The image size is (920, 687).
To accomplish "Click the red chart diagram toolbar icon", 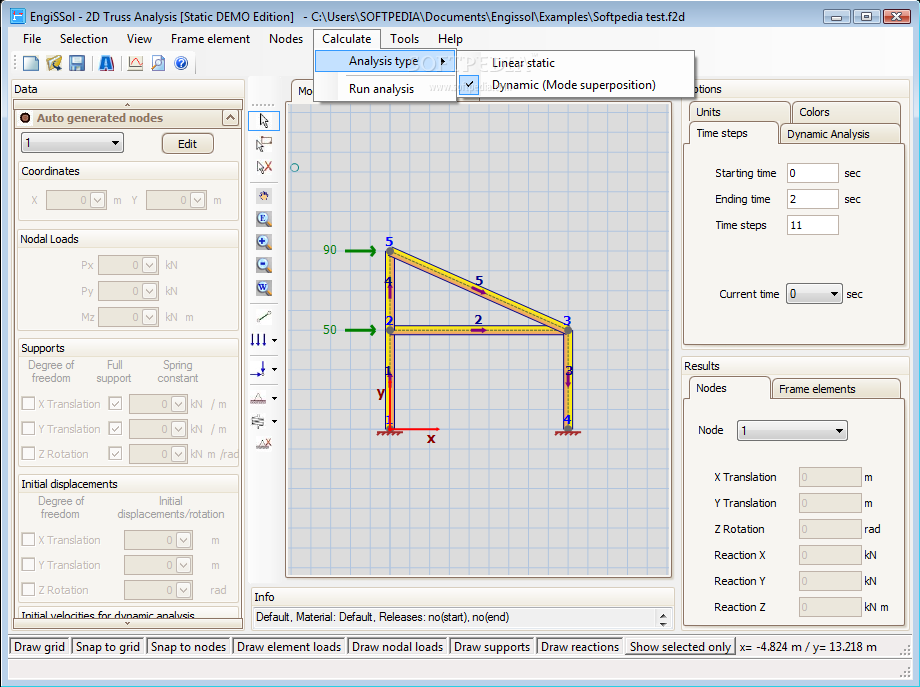I will click(136, 63).
